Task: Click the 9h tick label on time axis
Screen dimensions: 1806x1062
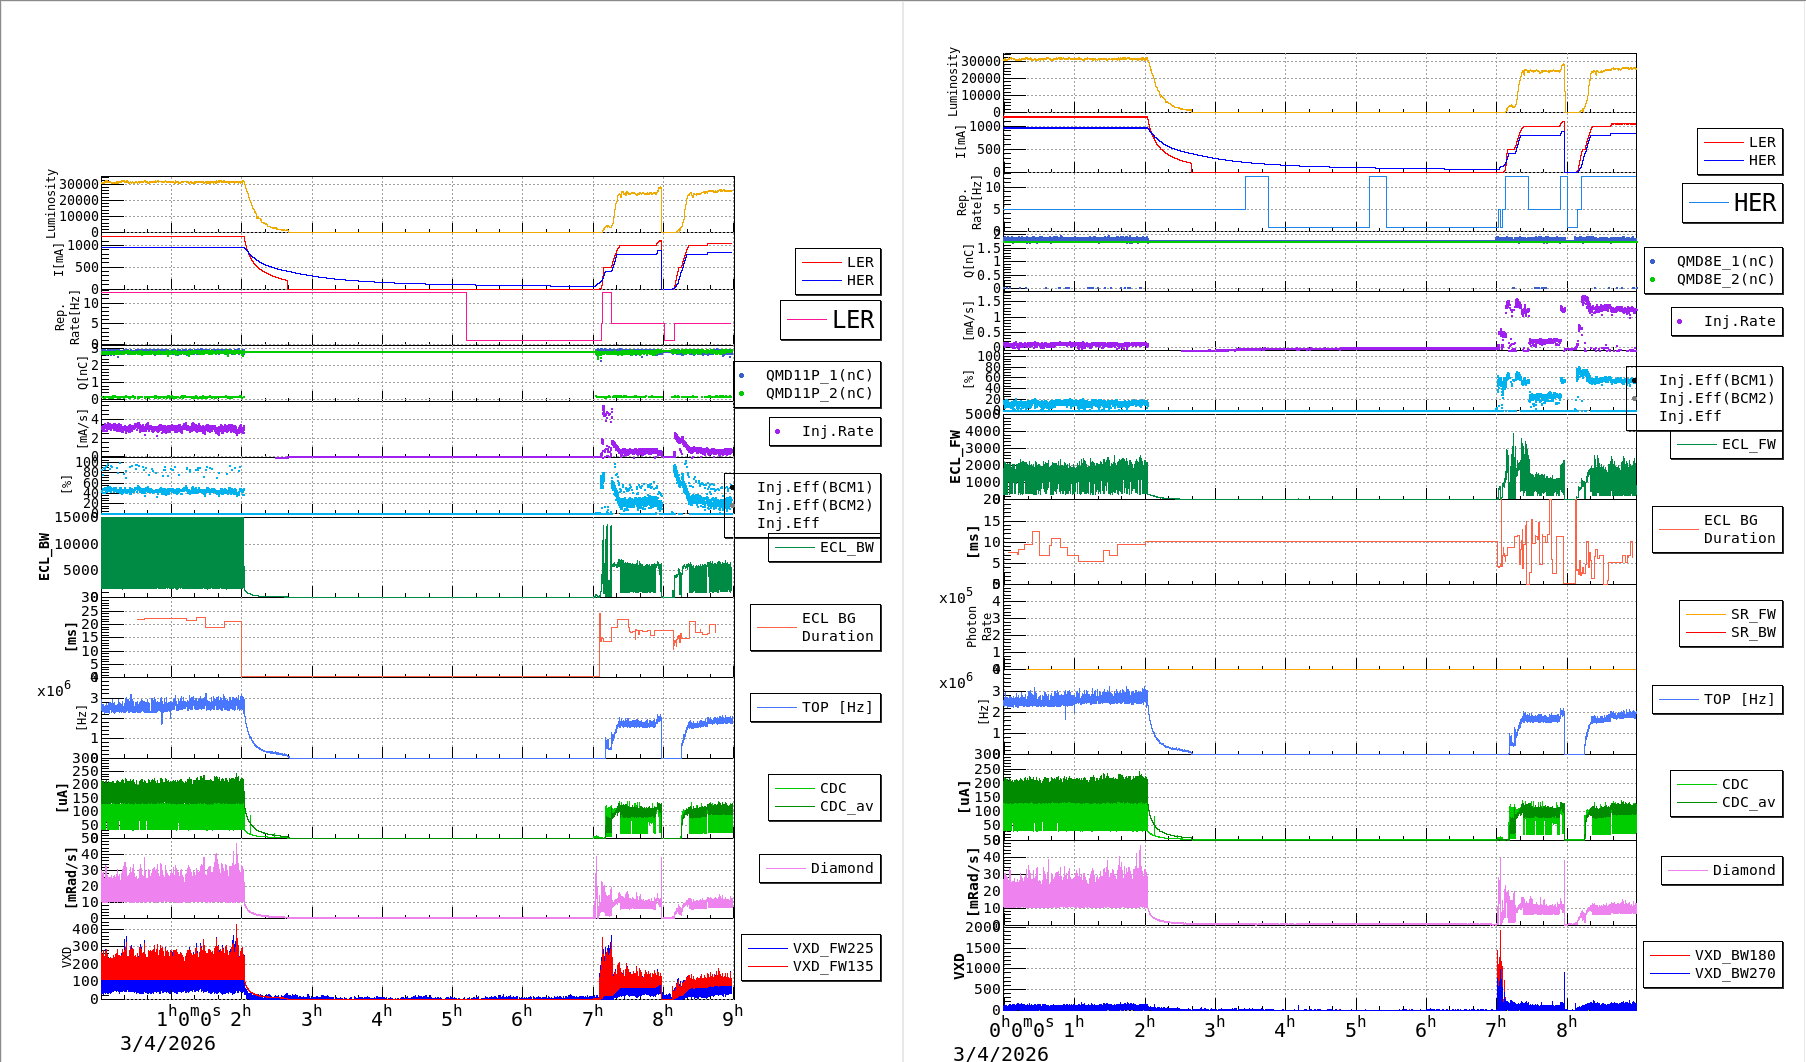Action: (x=733, y=1015)
